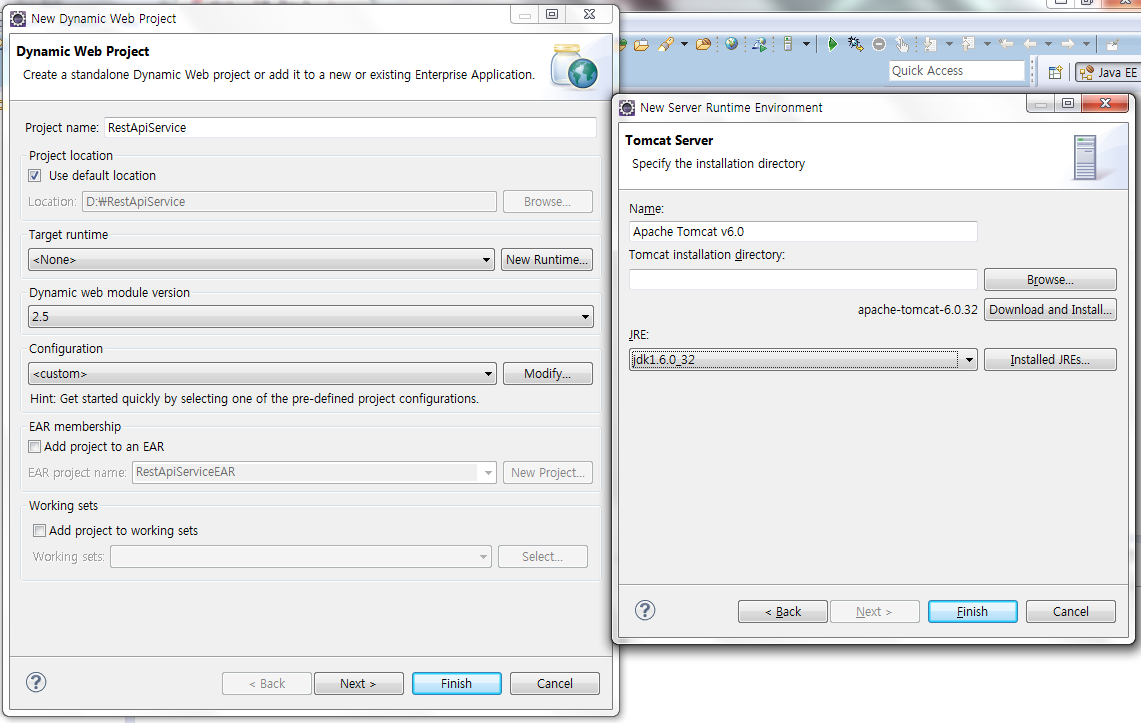Open help in Dynamic Web Project dialog
The width and height of the screenshot is (1141, 723).
(x=36, y=683)
